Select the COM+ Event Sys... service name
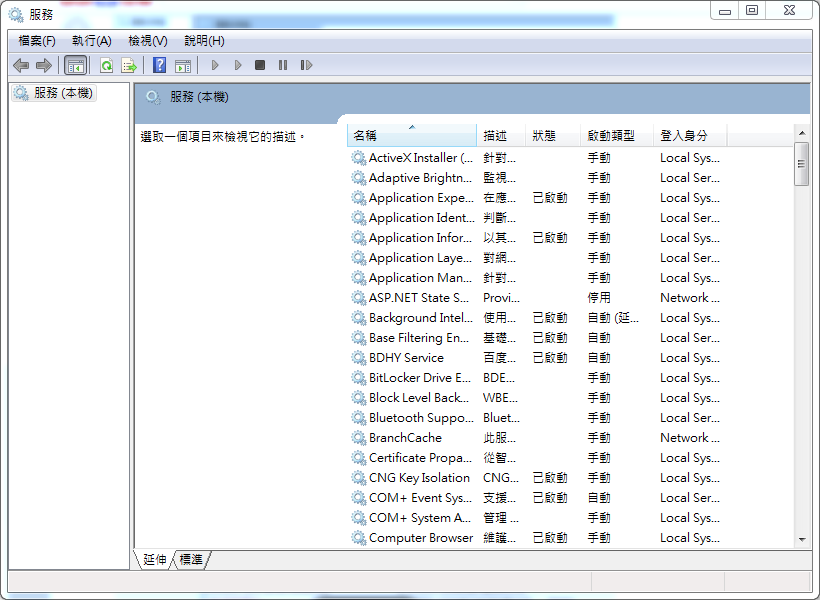The width and height of the screenshot is (820, 600). click(420, 498)
